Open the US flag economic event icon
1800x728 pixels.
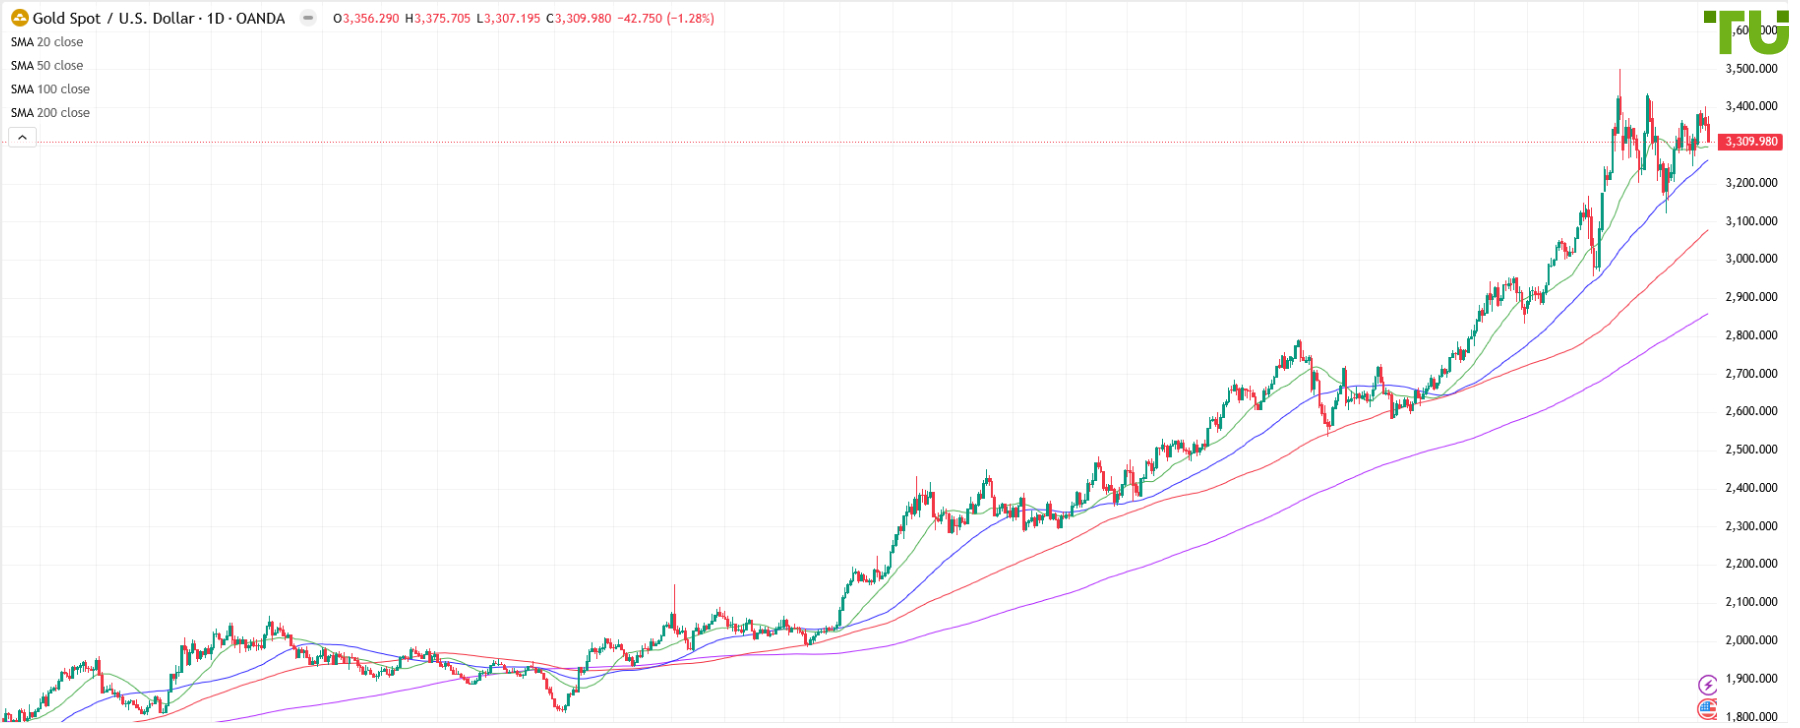click(1708, 710)
